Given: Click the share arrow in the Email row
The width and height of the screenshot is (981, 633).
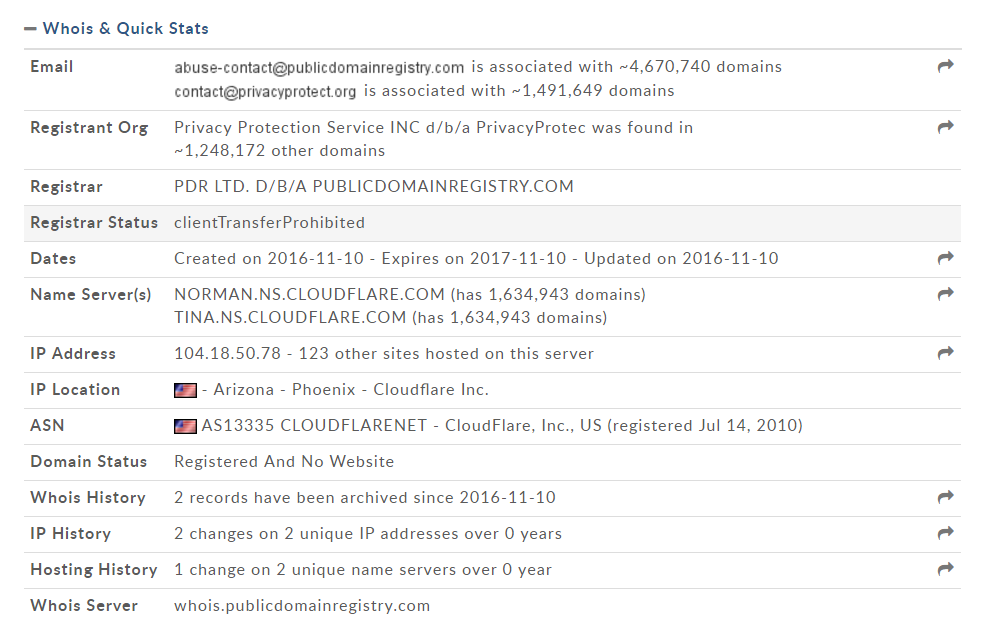Looking at the screenshot, I should (x=945, y=67).
